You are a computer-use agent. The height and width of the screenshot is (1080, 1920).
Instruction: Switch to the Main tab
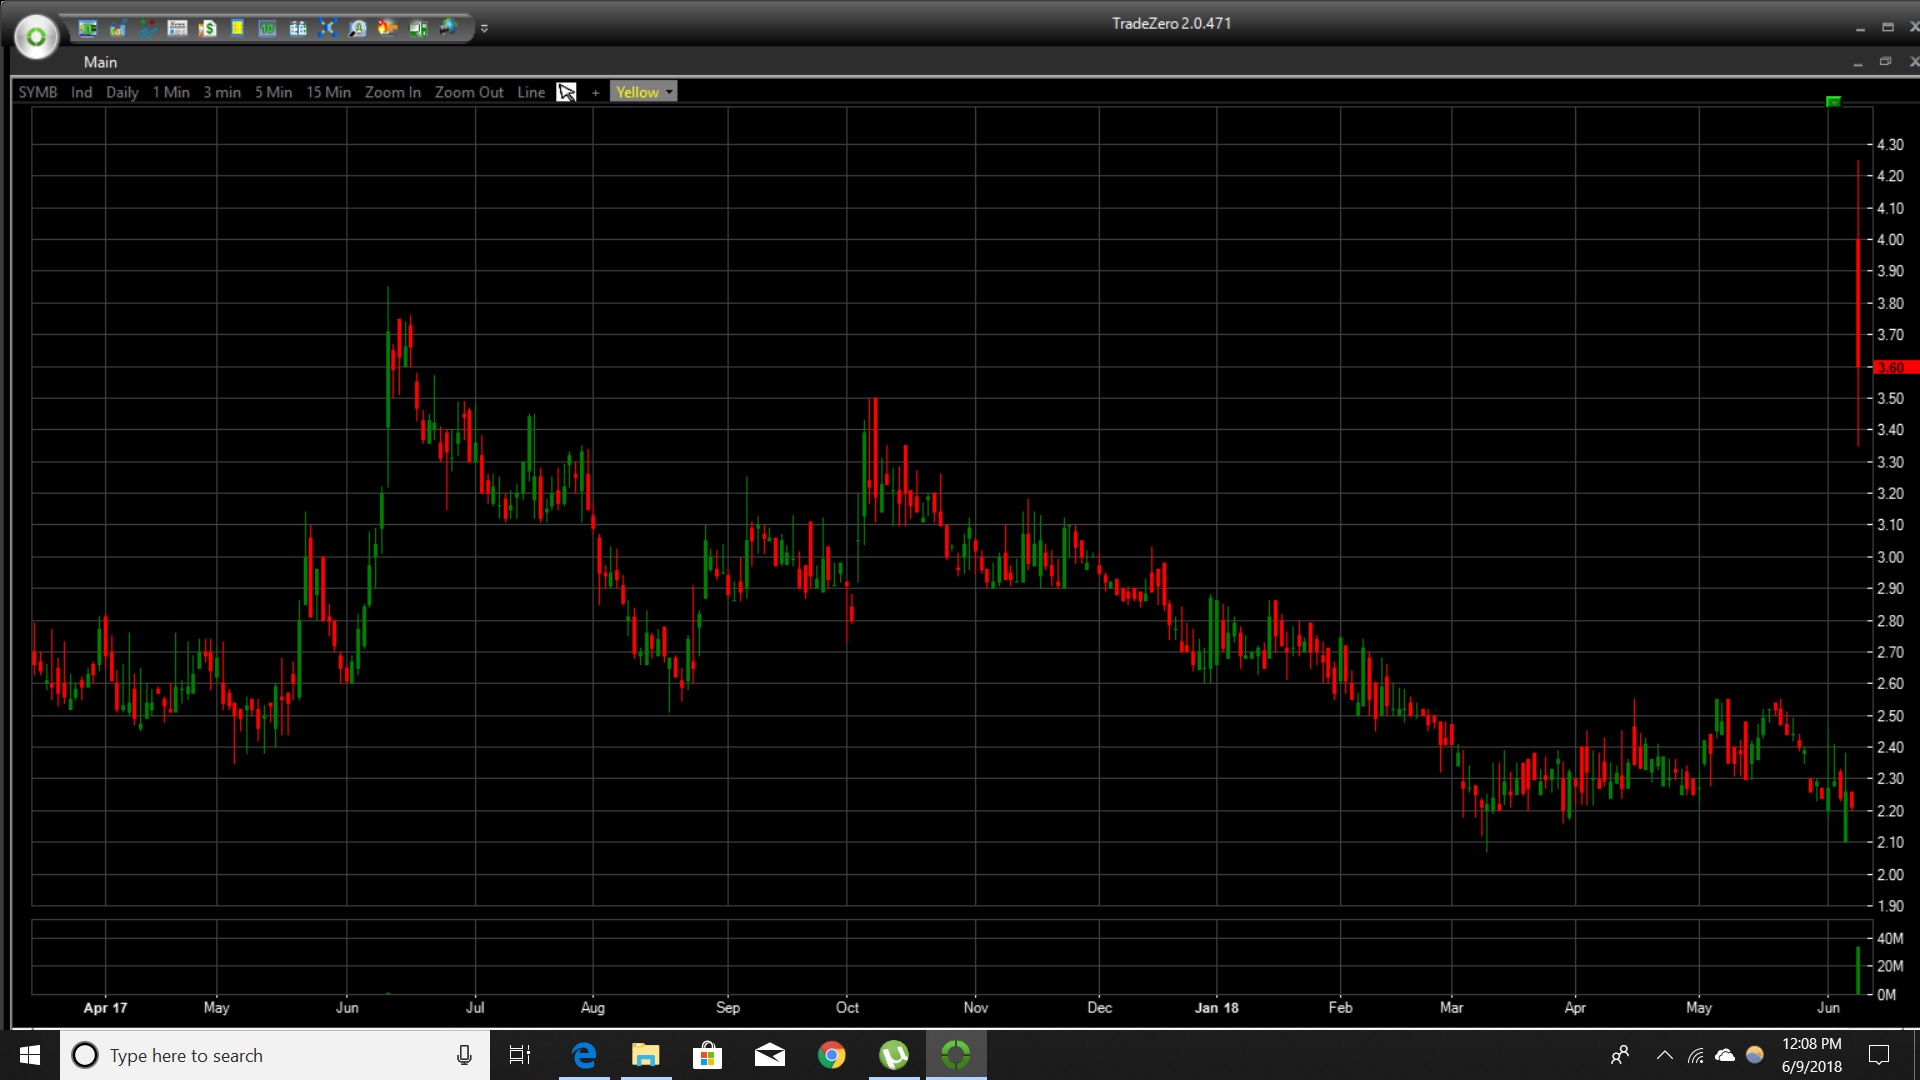pyautogui.click(x=100, y=62)
